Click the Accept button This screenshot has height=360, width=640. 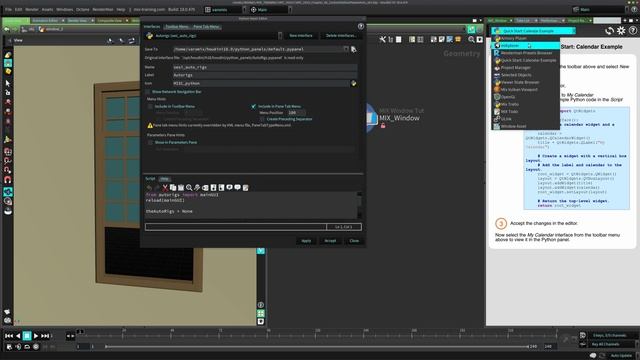pos(330,241)
